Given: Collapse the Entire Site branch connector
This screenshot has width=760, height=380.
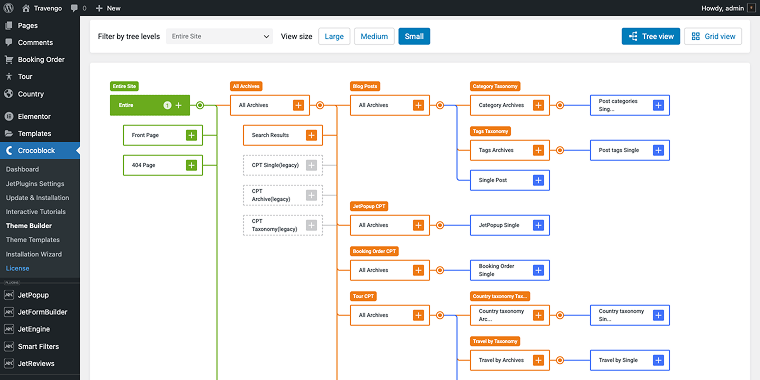Looking at the screenshot, I should (200, 105).
